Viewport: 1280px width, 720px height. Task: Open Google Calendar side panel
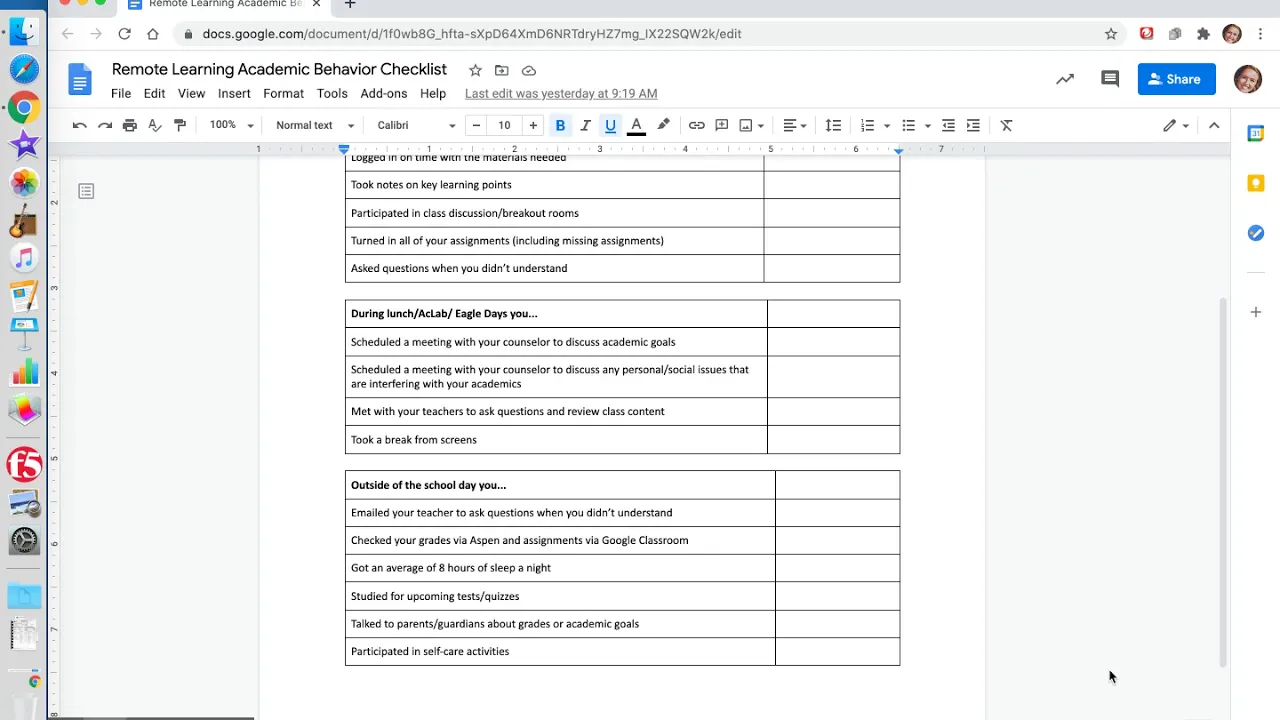[1256, 134]
